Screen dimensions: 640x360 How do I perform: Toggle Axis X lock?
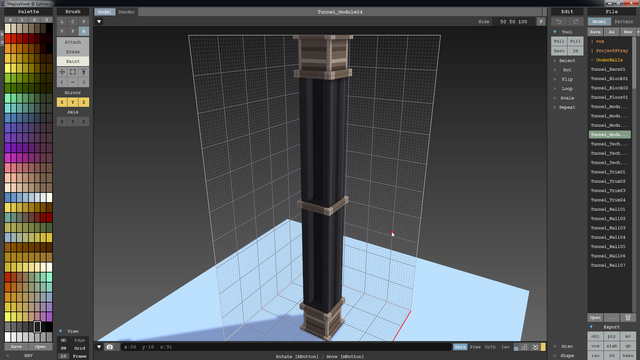(62, 122)
